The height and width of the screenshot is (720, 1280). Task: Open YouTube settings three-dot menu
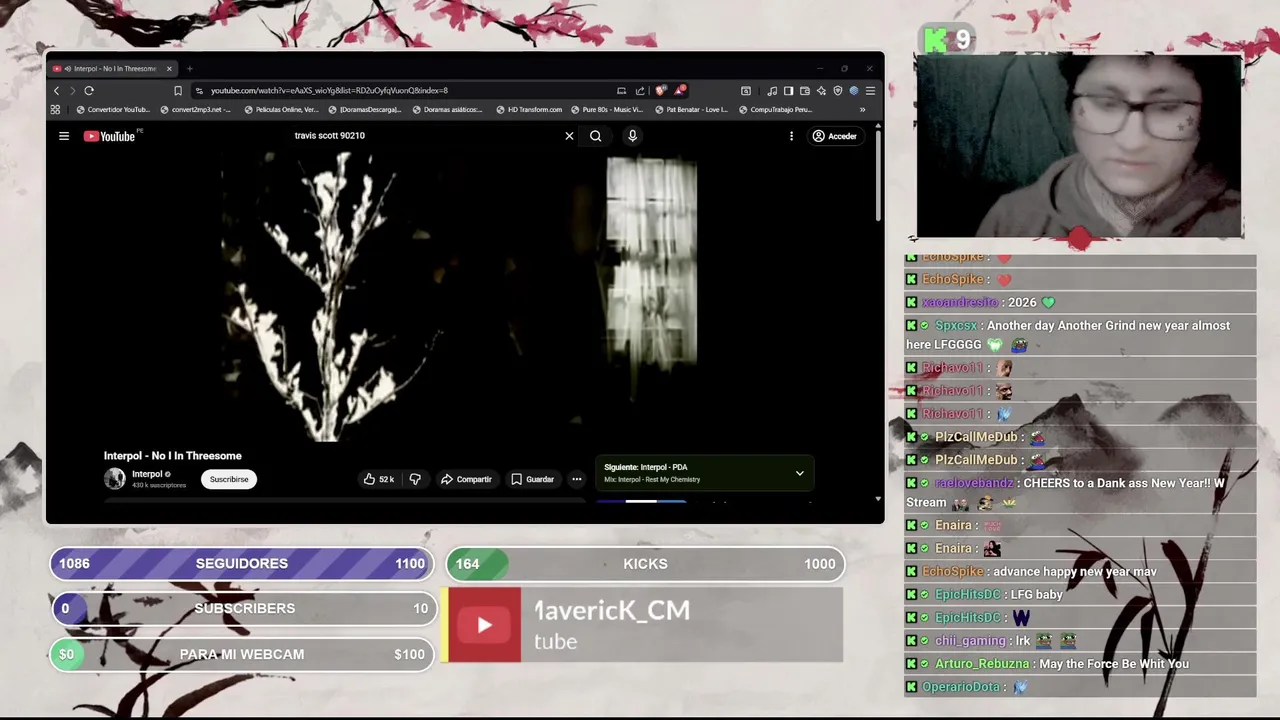pos(791,136)
